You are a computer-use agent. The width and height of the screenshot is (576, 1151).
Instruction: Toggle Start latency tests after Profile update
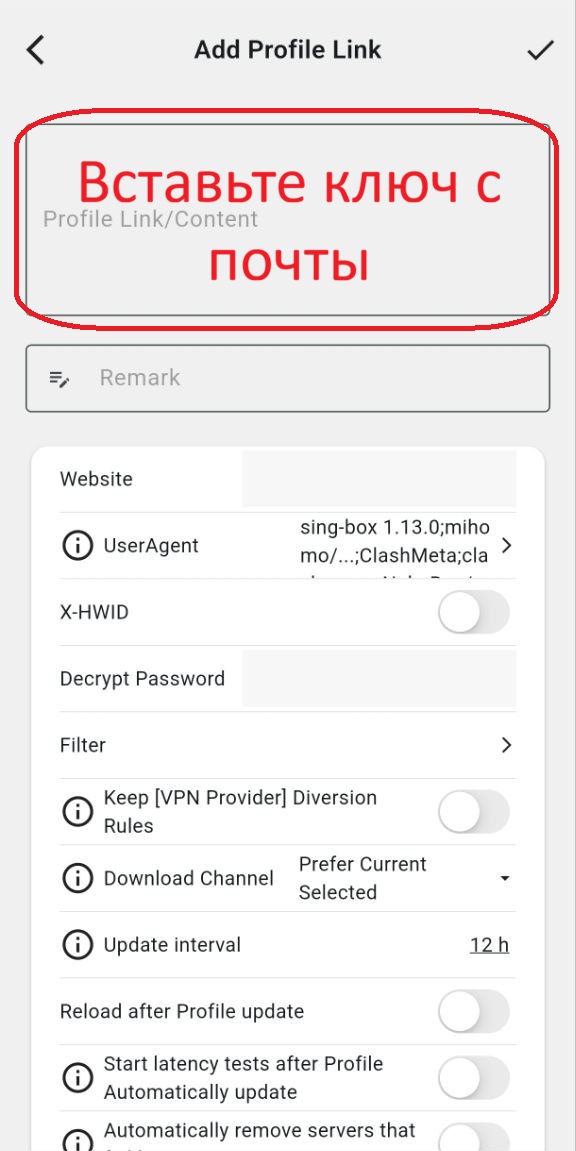point(473,1078)
